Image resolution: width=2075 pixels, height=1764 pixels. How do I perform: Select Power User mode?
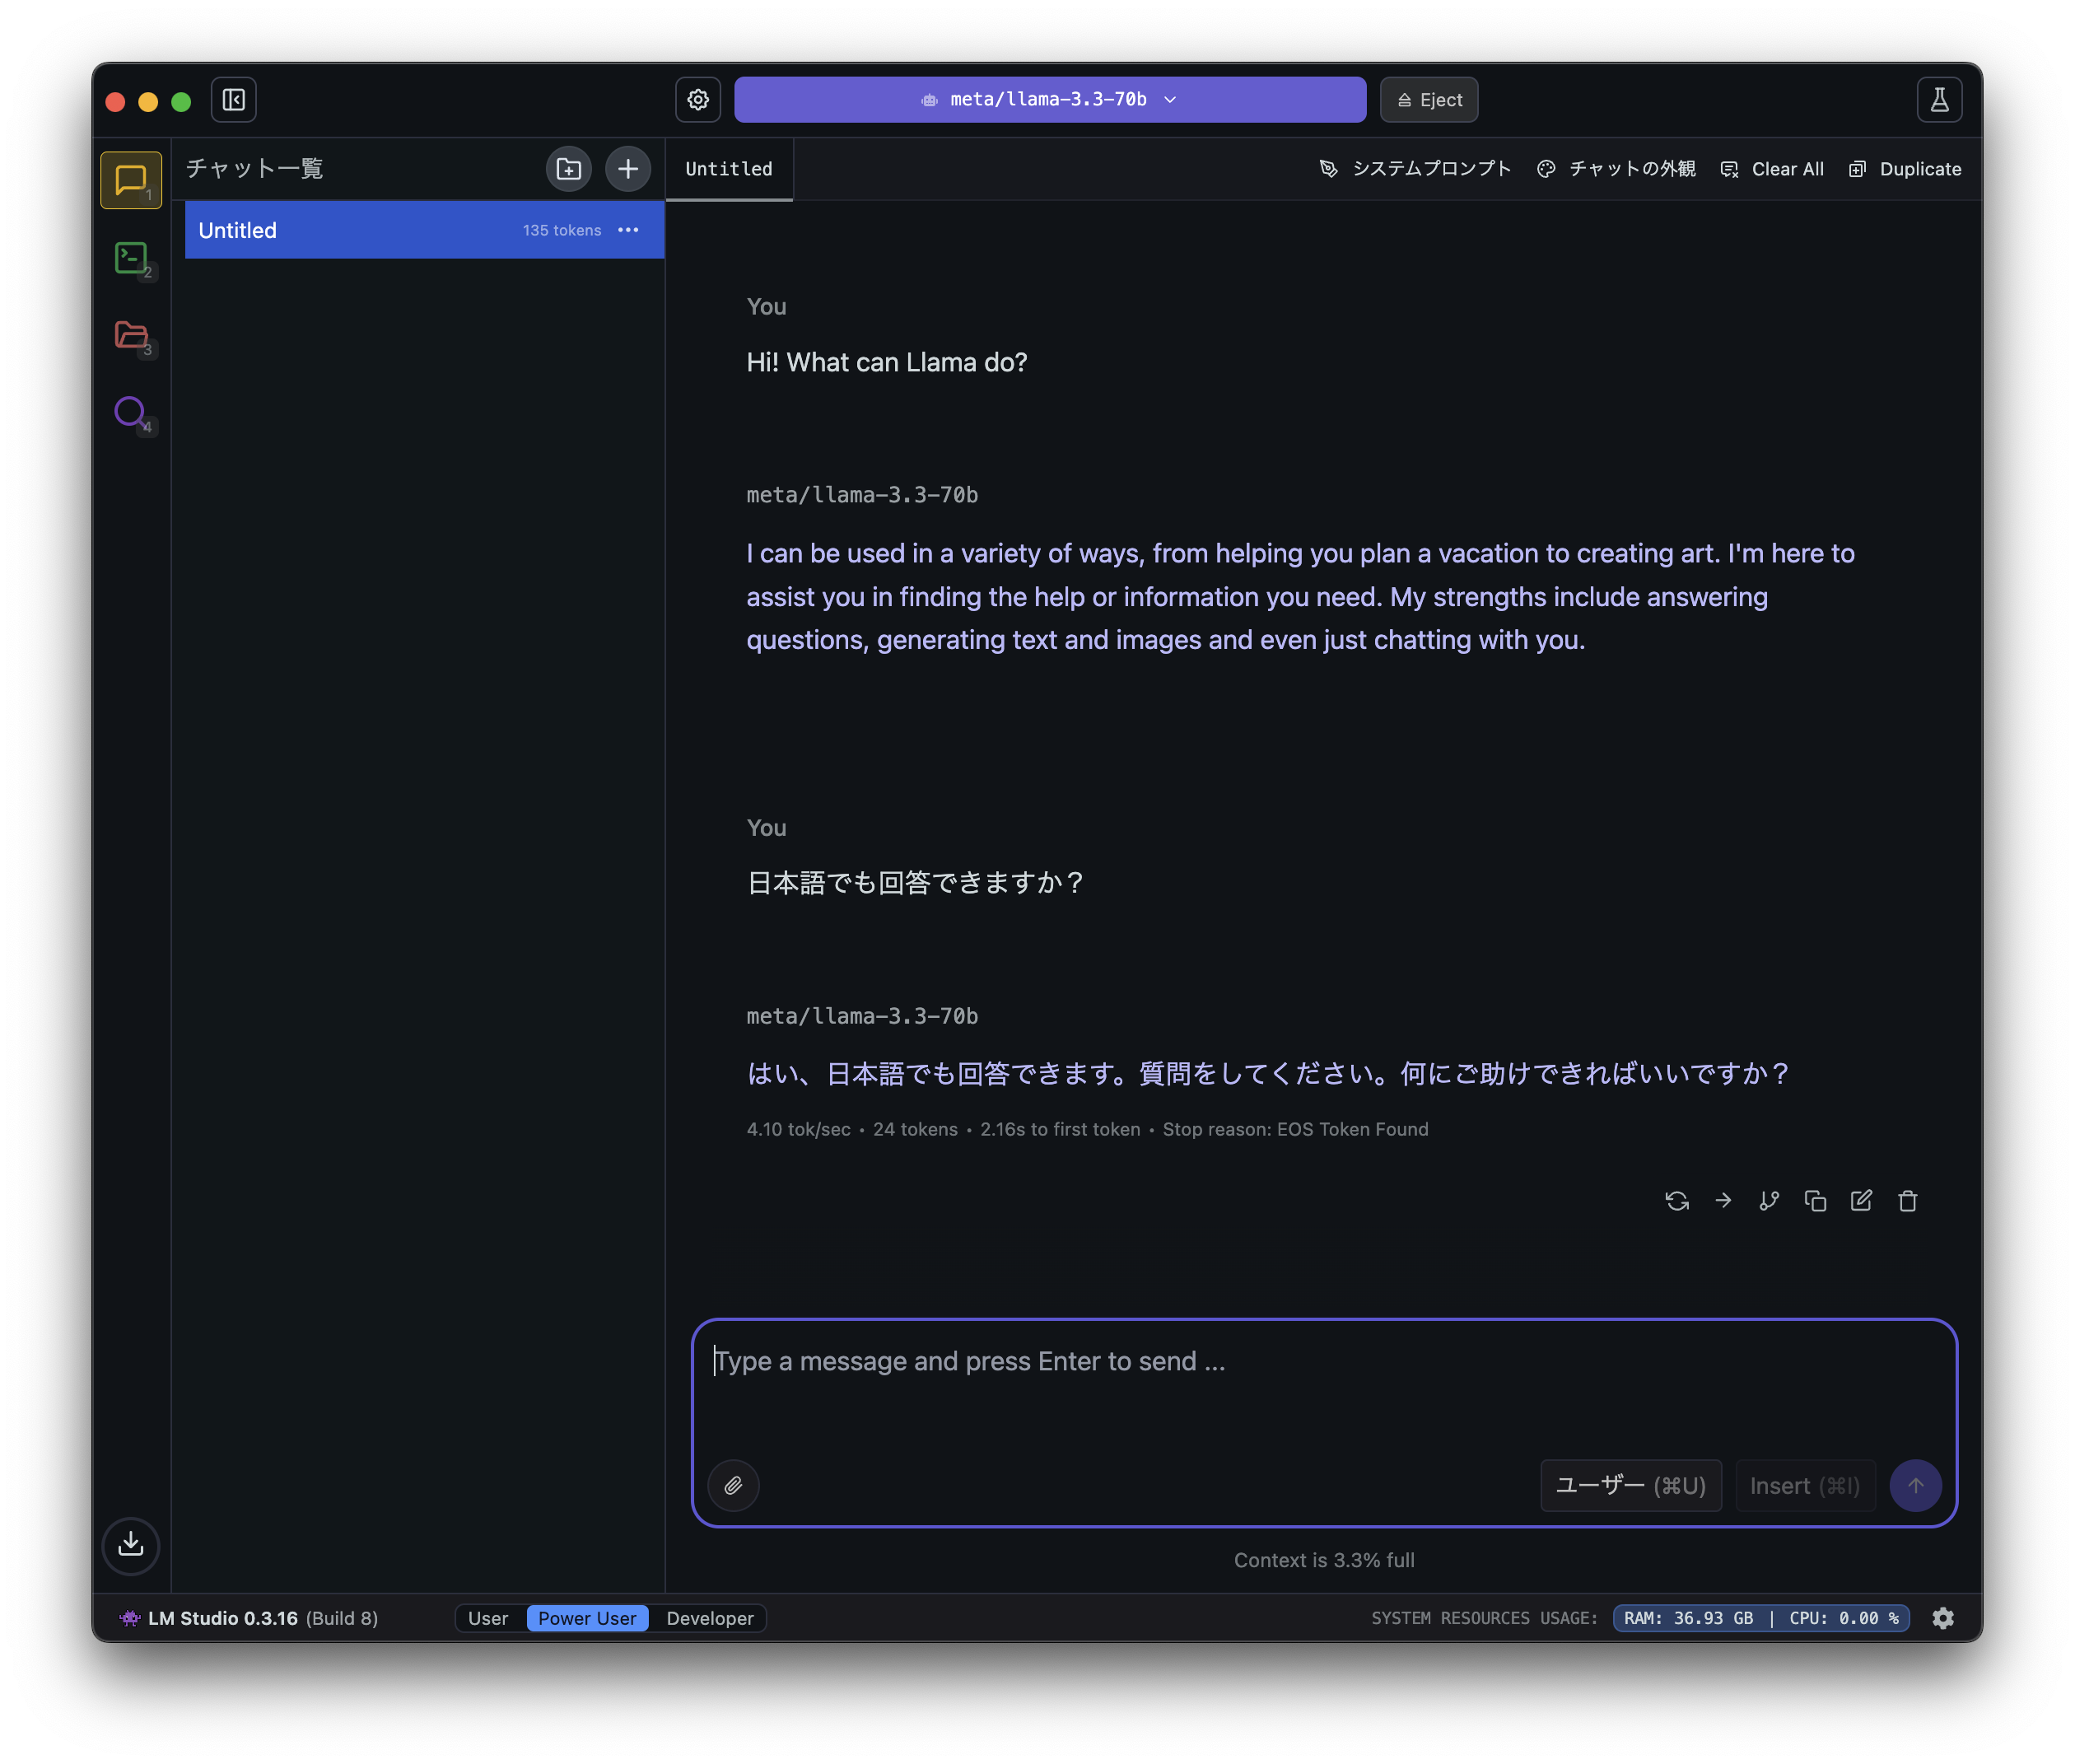tap(587, 1618)
